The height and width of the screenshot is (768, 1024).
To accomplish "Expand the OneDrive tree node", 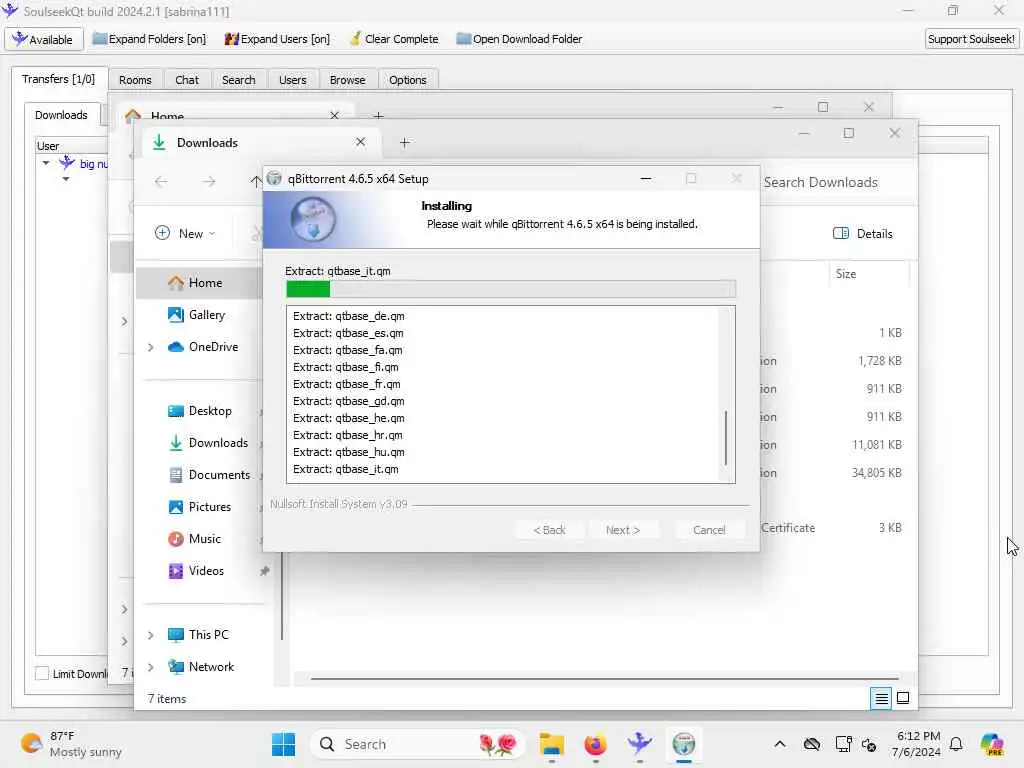I will tap(151, 347).
